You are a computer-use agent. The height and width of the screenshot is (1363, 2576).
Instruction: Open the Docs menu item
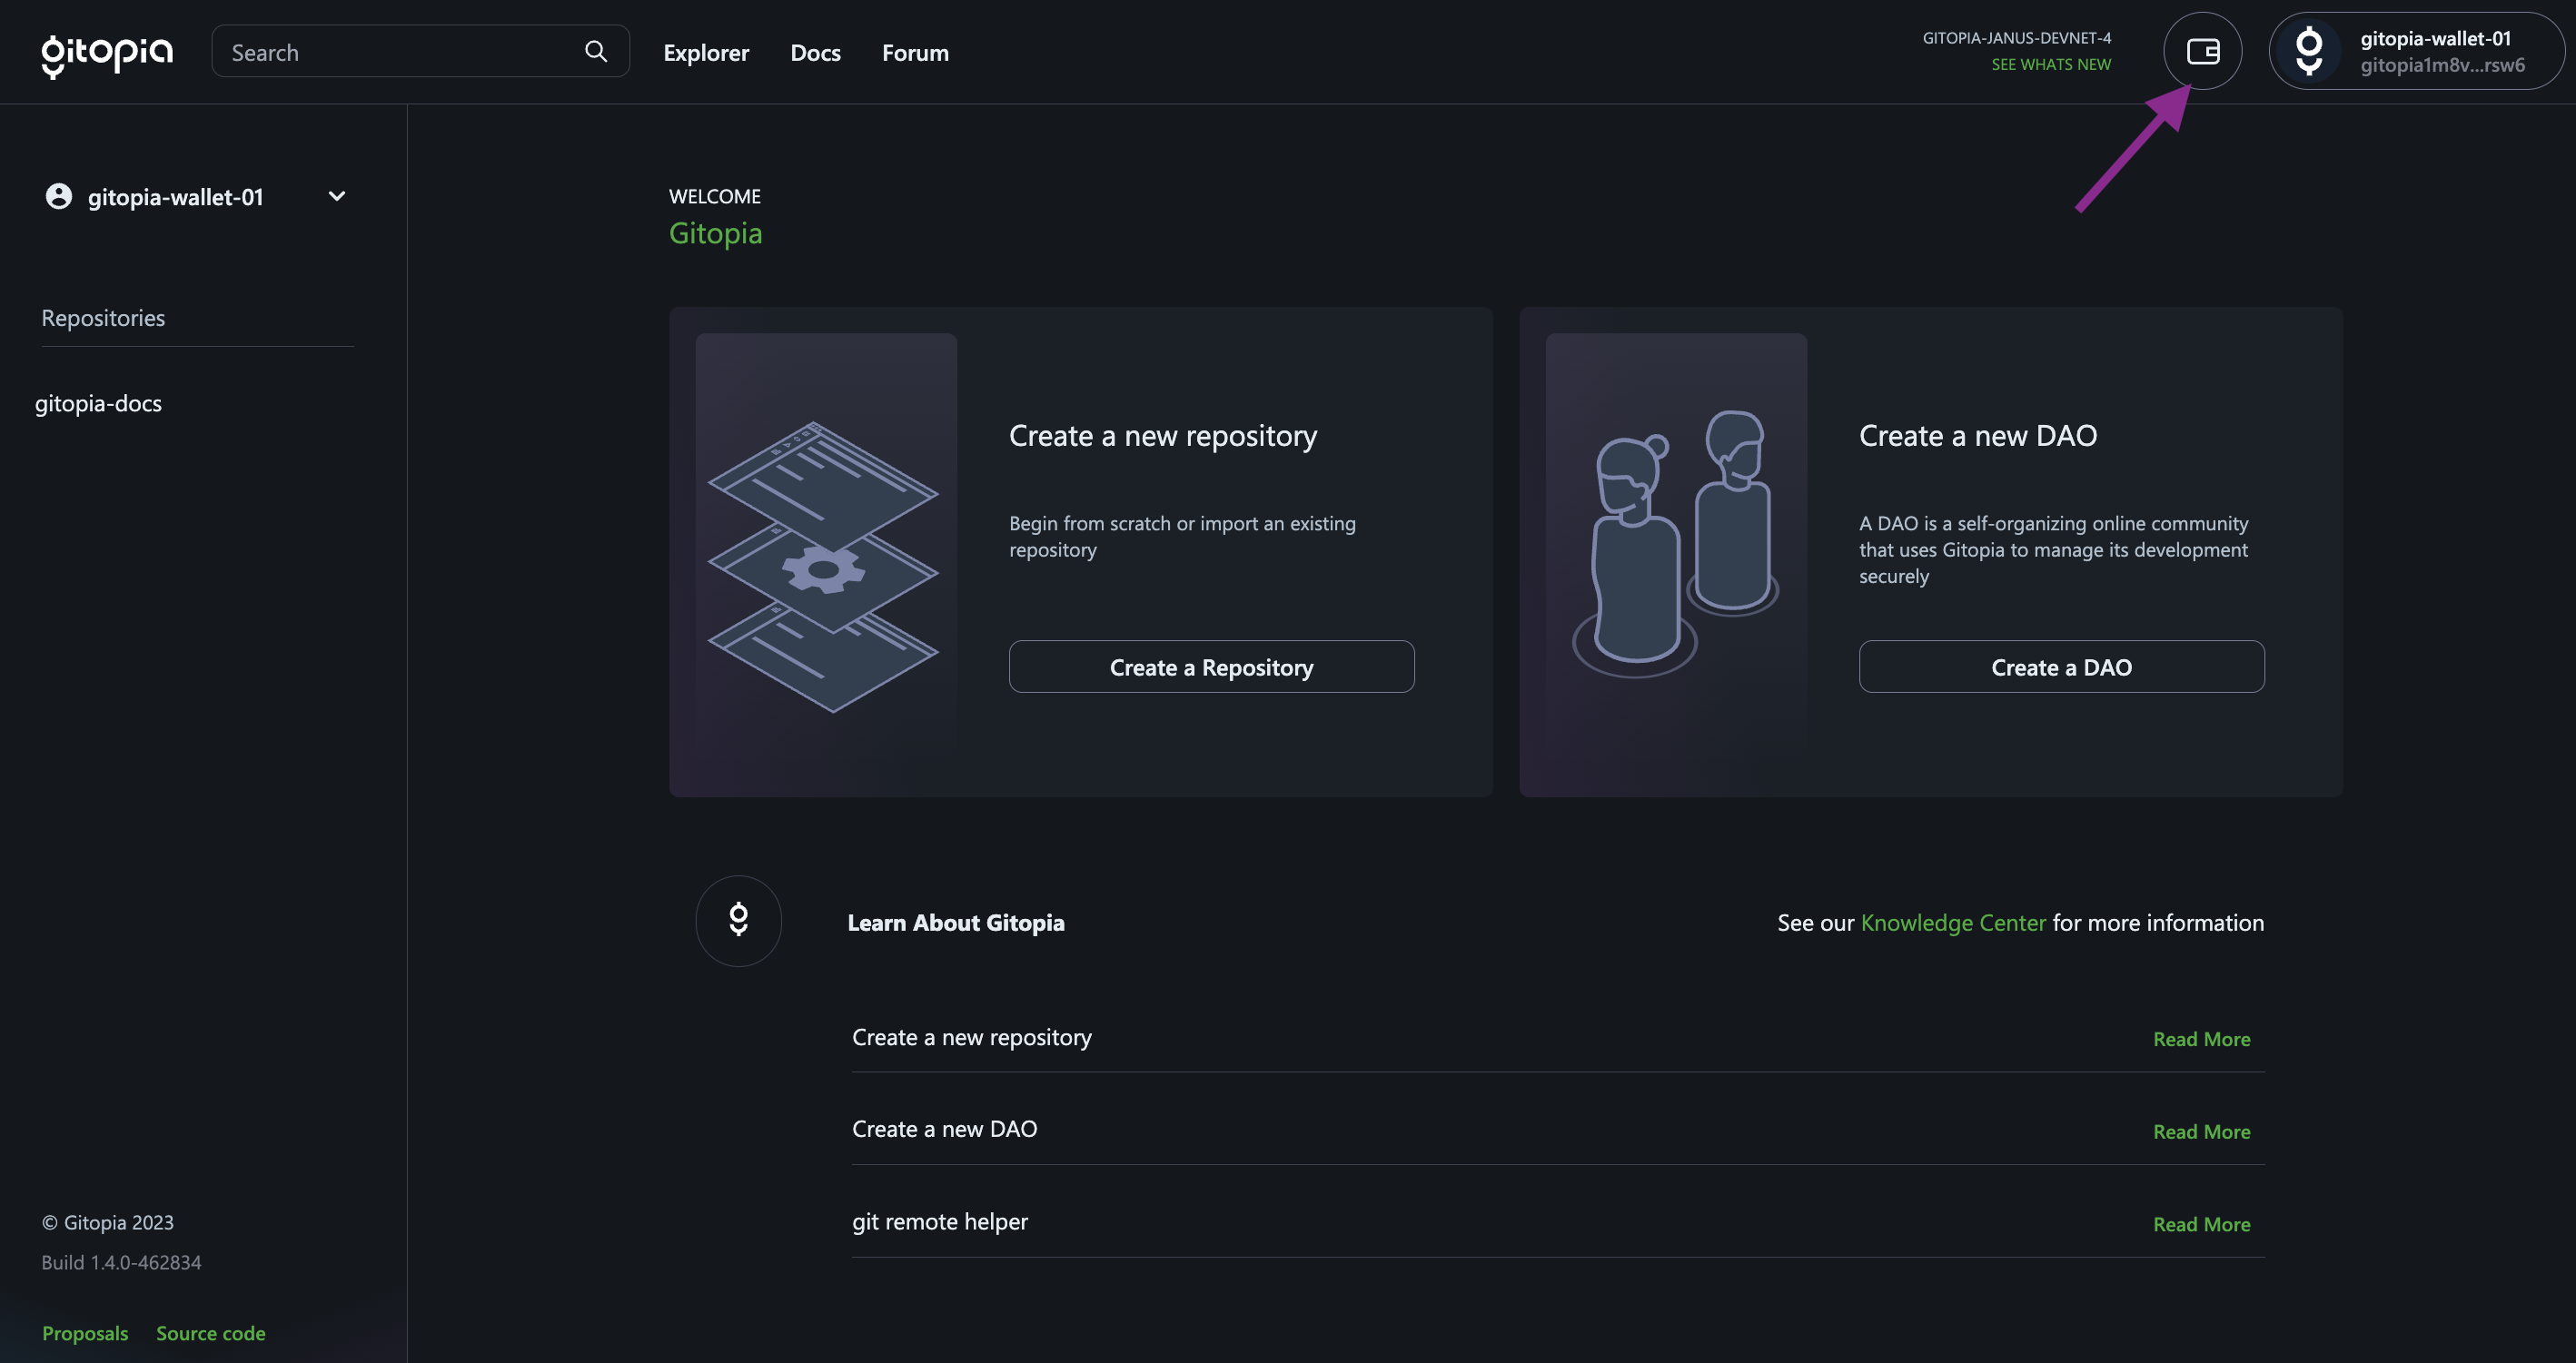[815, 52]
